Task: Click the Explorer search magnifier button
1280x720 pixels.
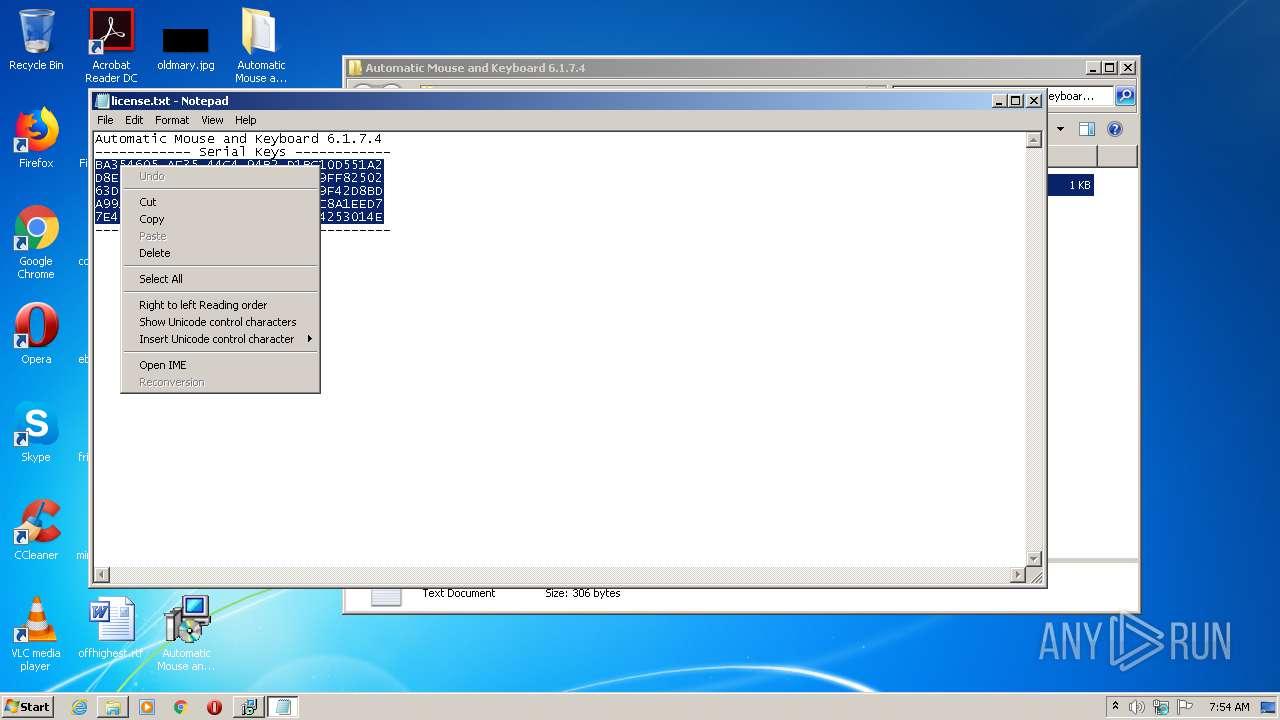Action: (1125, 96)
